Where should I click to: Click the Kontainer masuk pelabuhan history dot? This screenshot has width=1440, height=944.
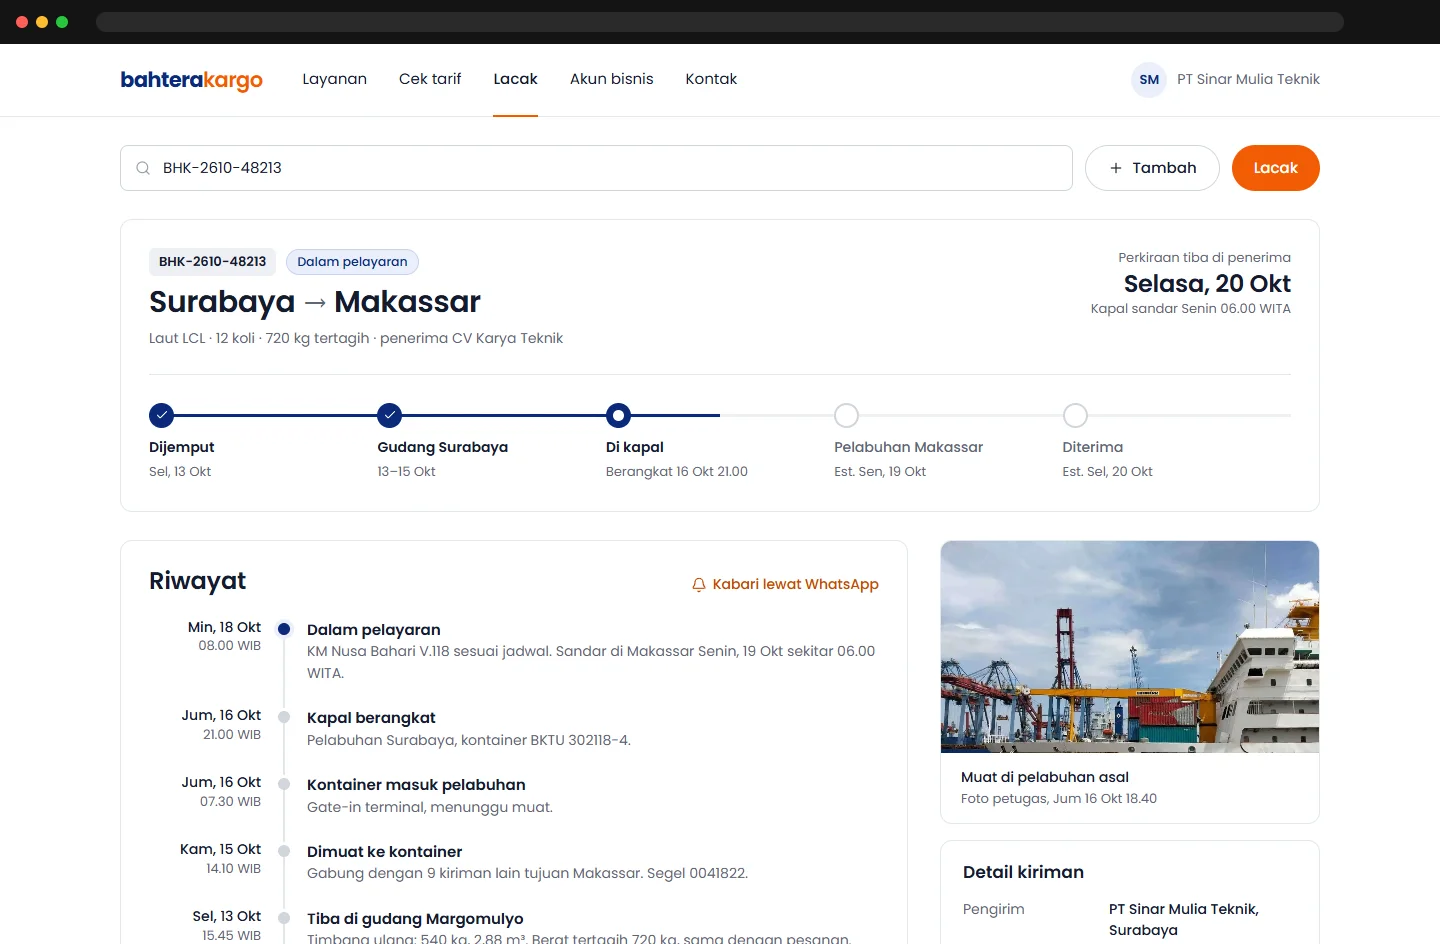pos(284,784)
